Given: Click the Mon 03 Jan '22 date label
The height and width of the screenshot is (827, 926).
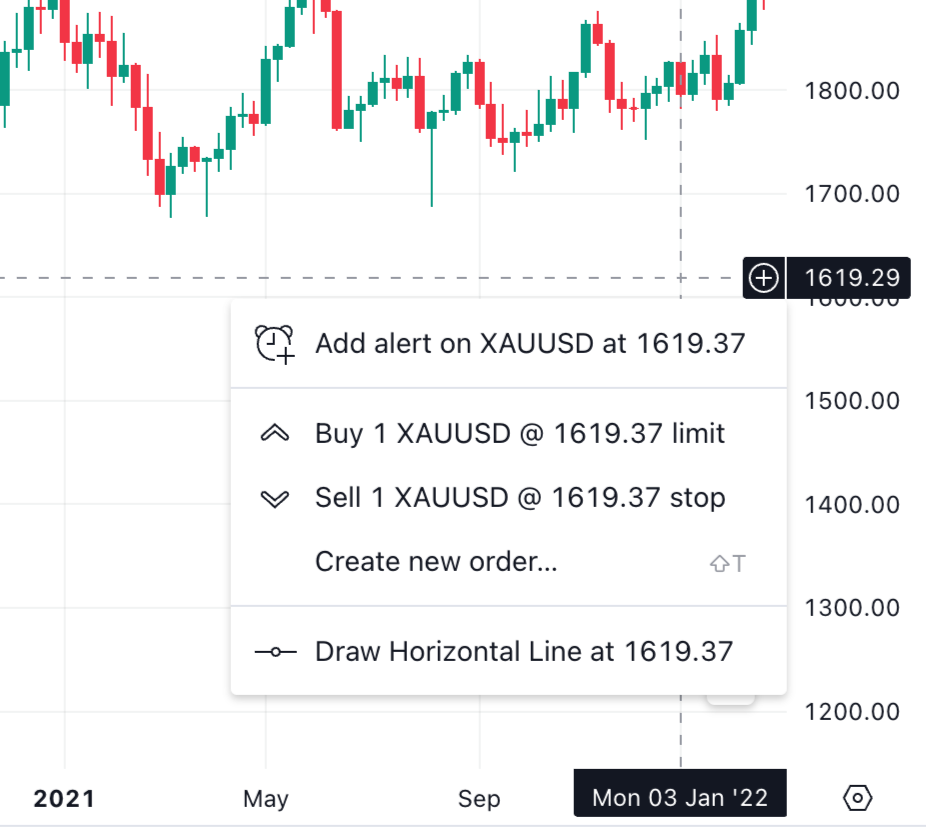Looking at the screenshot, I should click(x=680, y=798).
